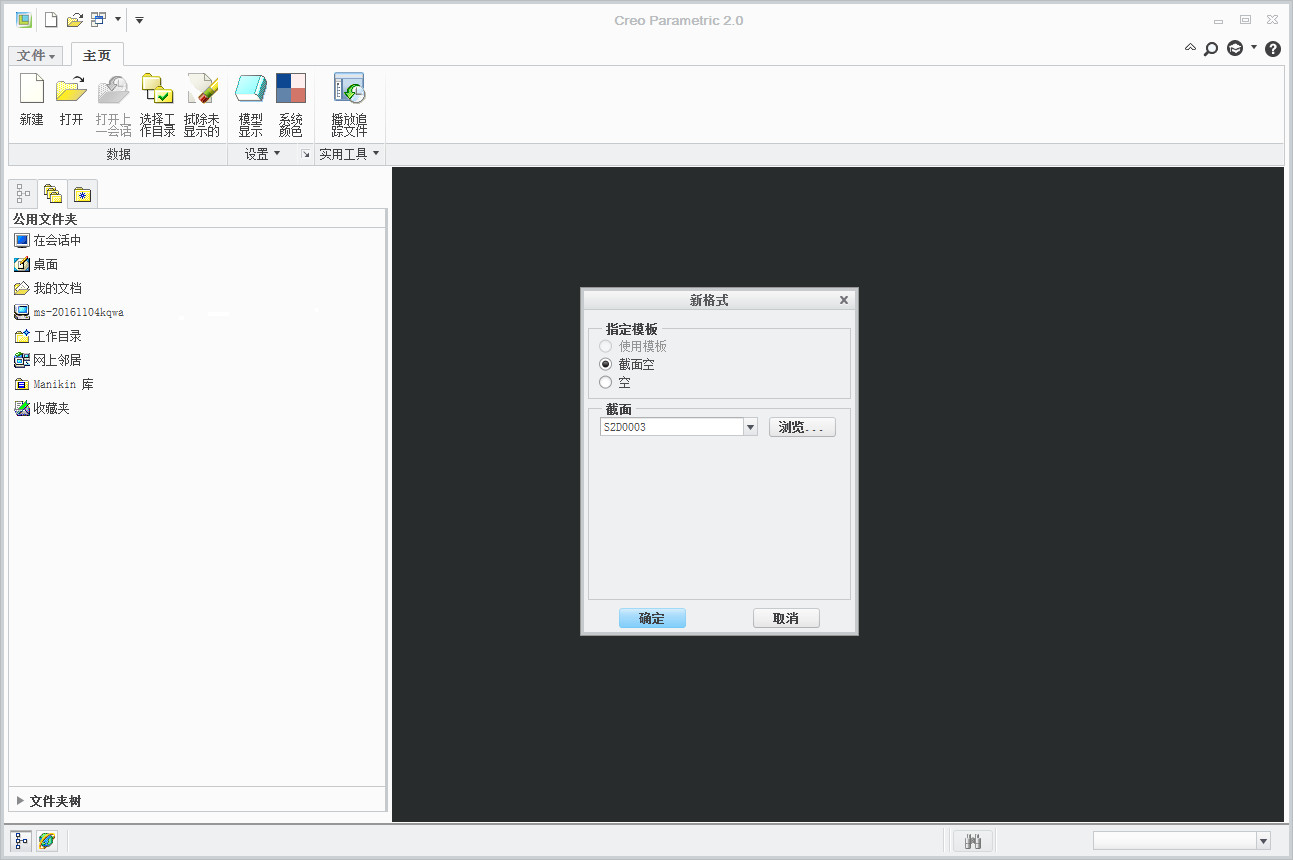The height and width of the screenshot is (860, 1293).
Task: Click the 取消 button in the dialog
Action: (x=786, y=618)
